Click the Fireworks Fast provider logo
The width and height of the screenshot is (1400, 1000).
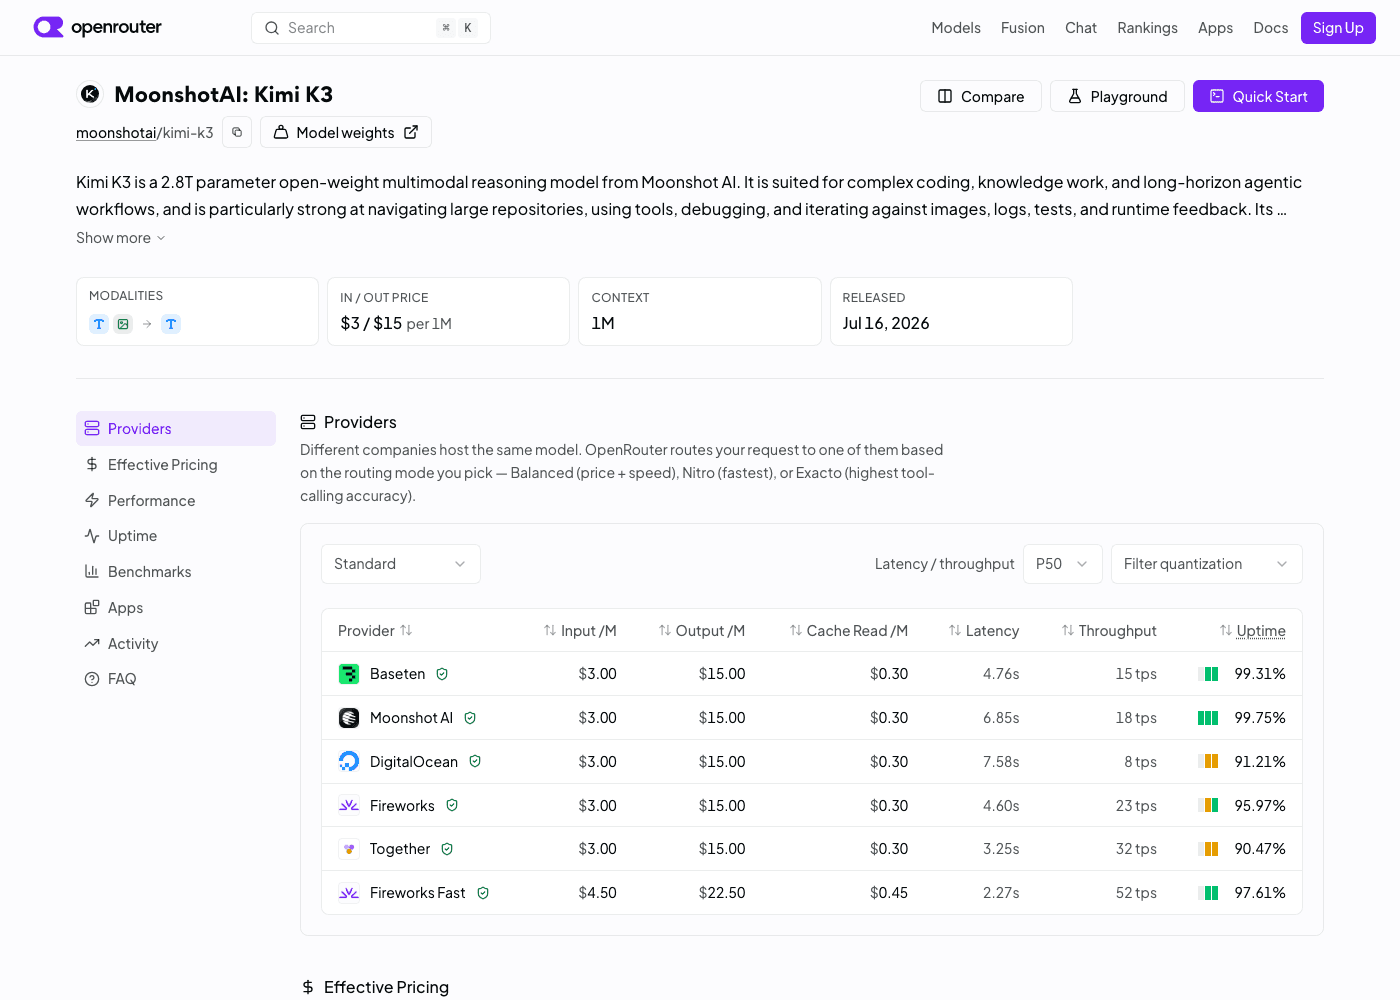click(349, 893)
